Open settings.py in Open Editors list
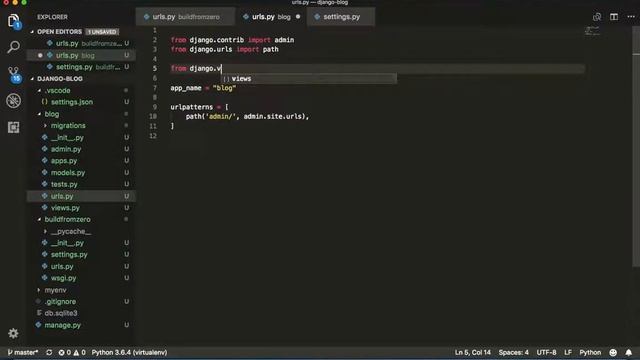Viewport: 640px width, 360px height. (82, 67)
